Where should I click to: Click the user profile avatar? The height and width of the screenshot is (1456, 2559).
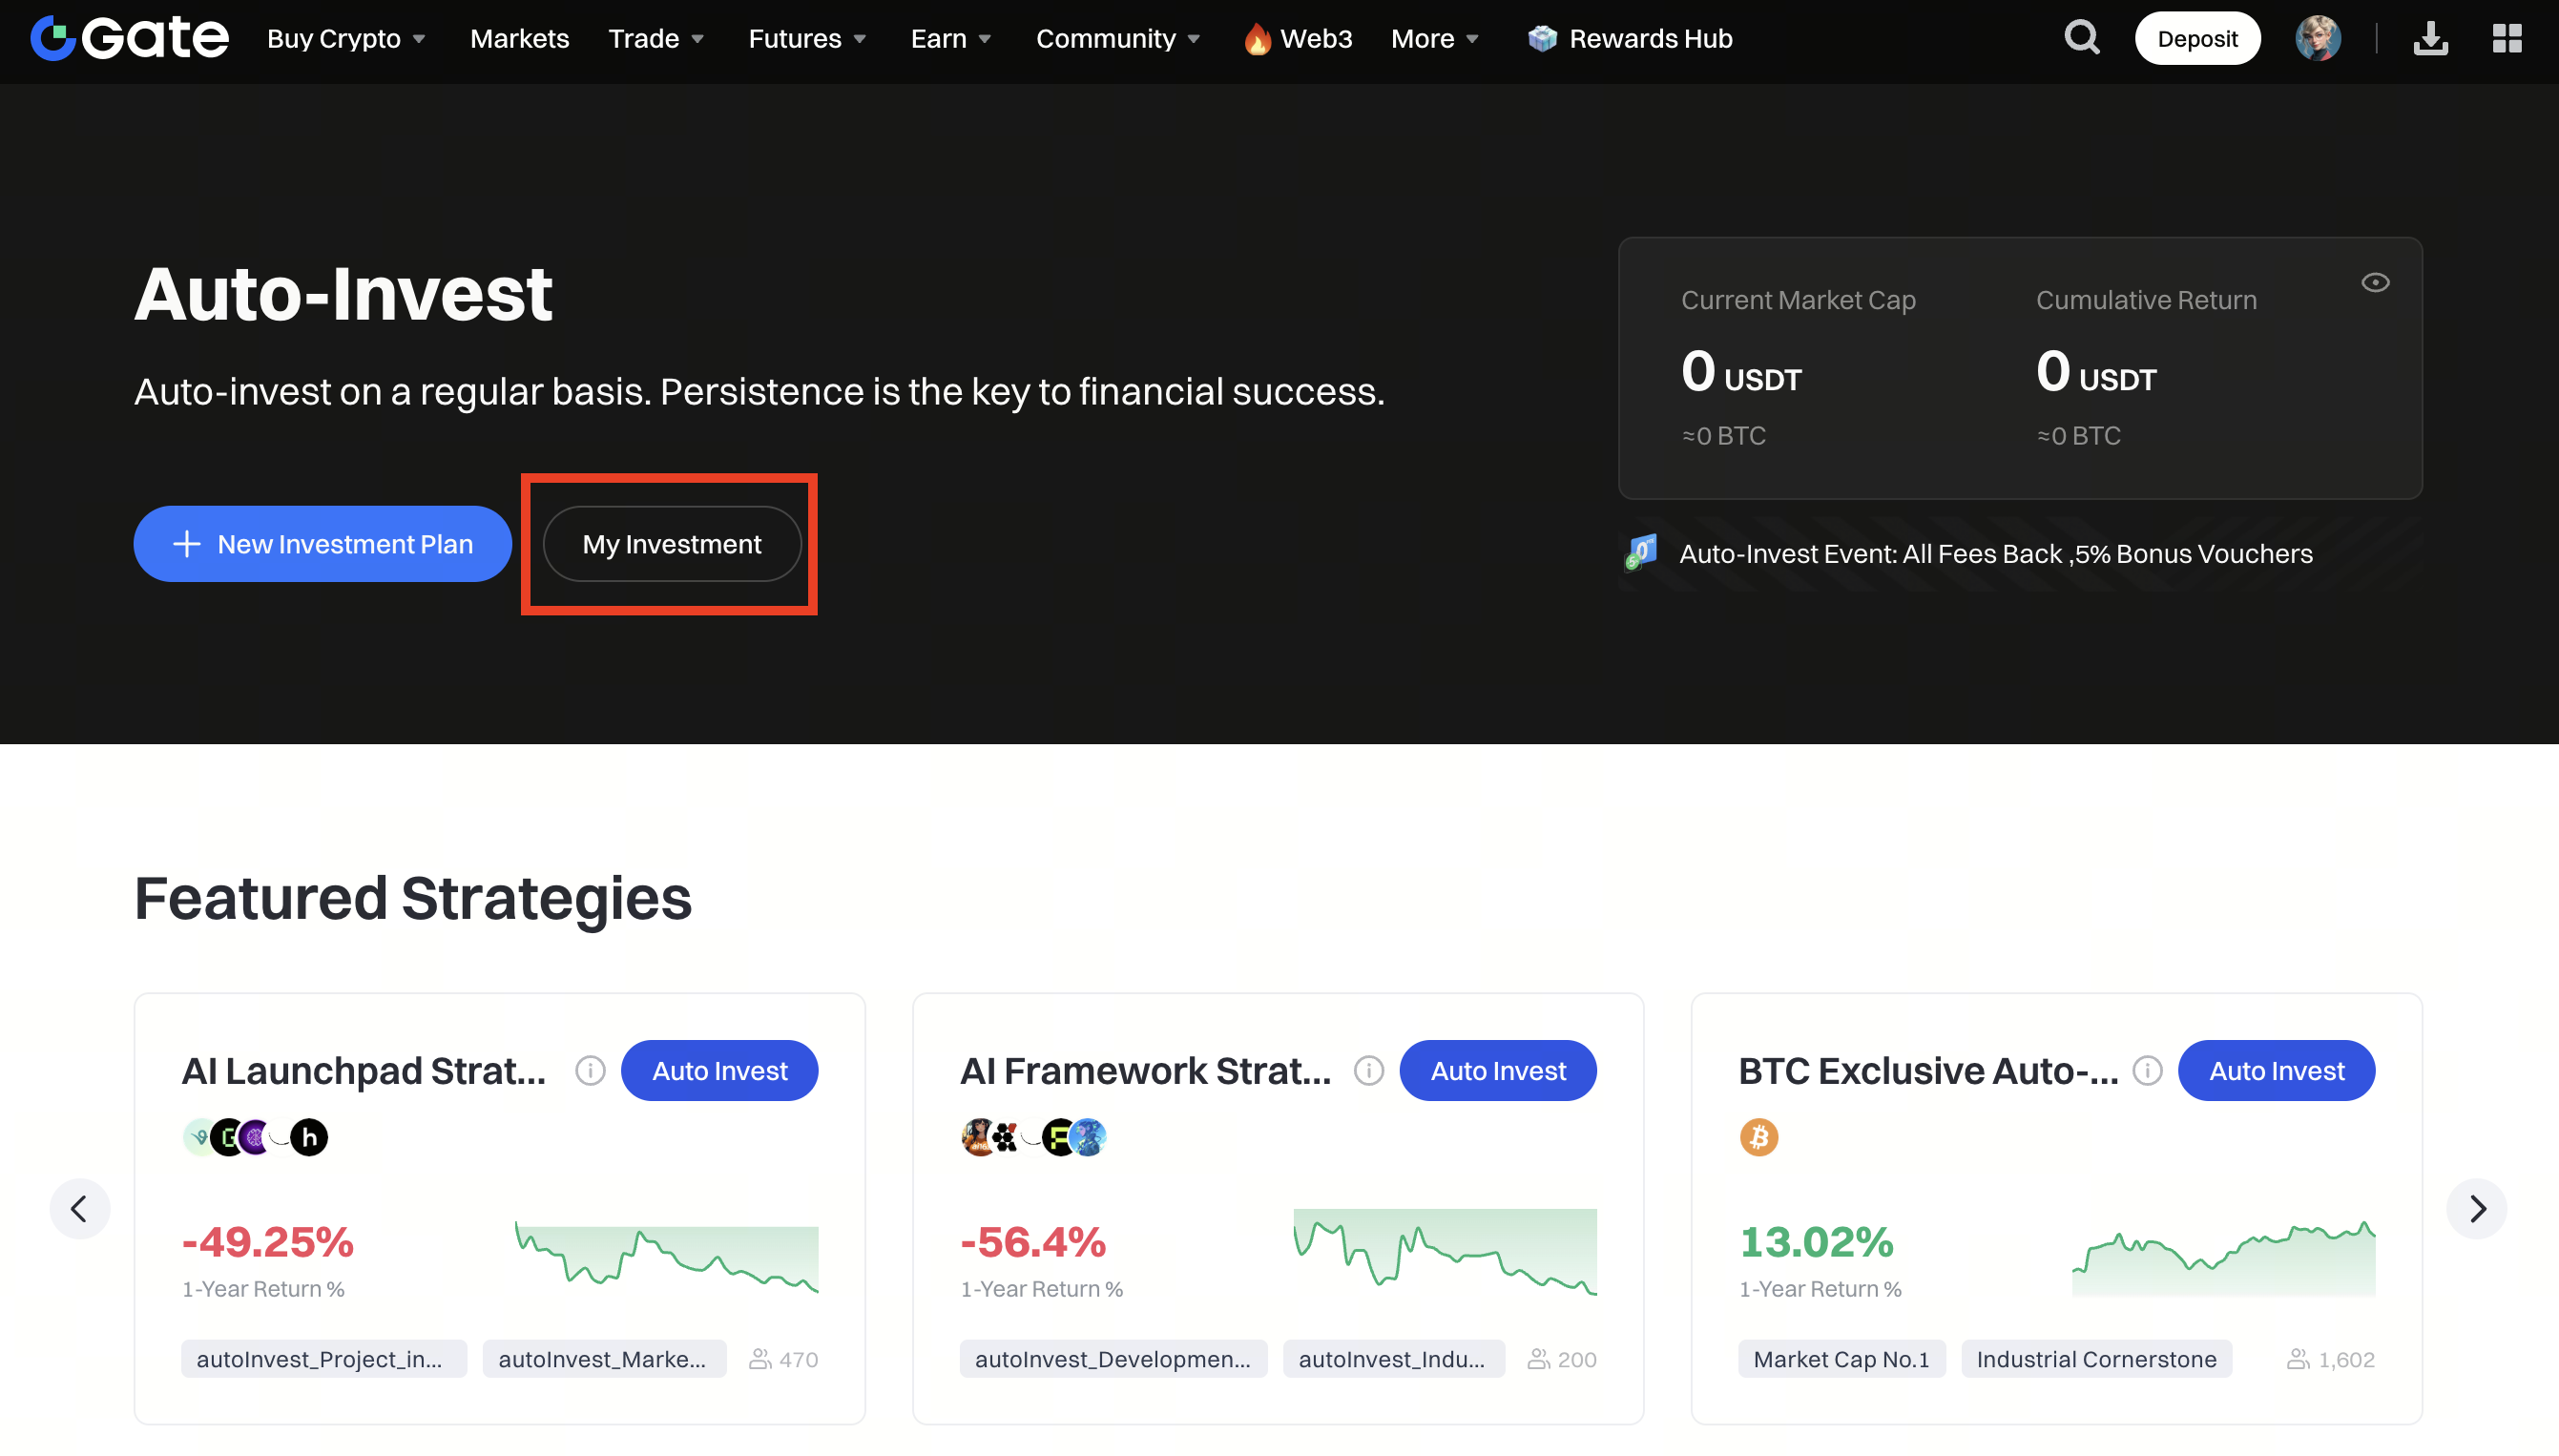pos(2318,38)
